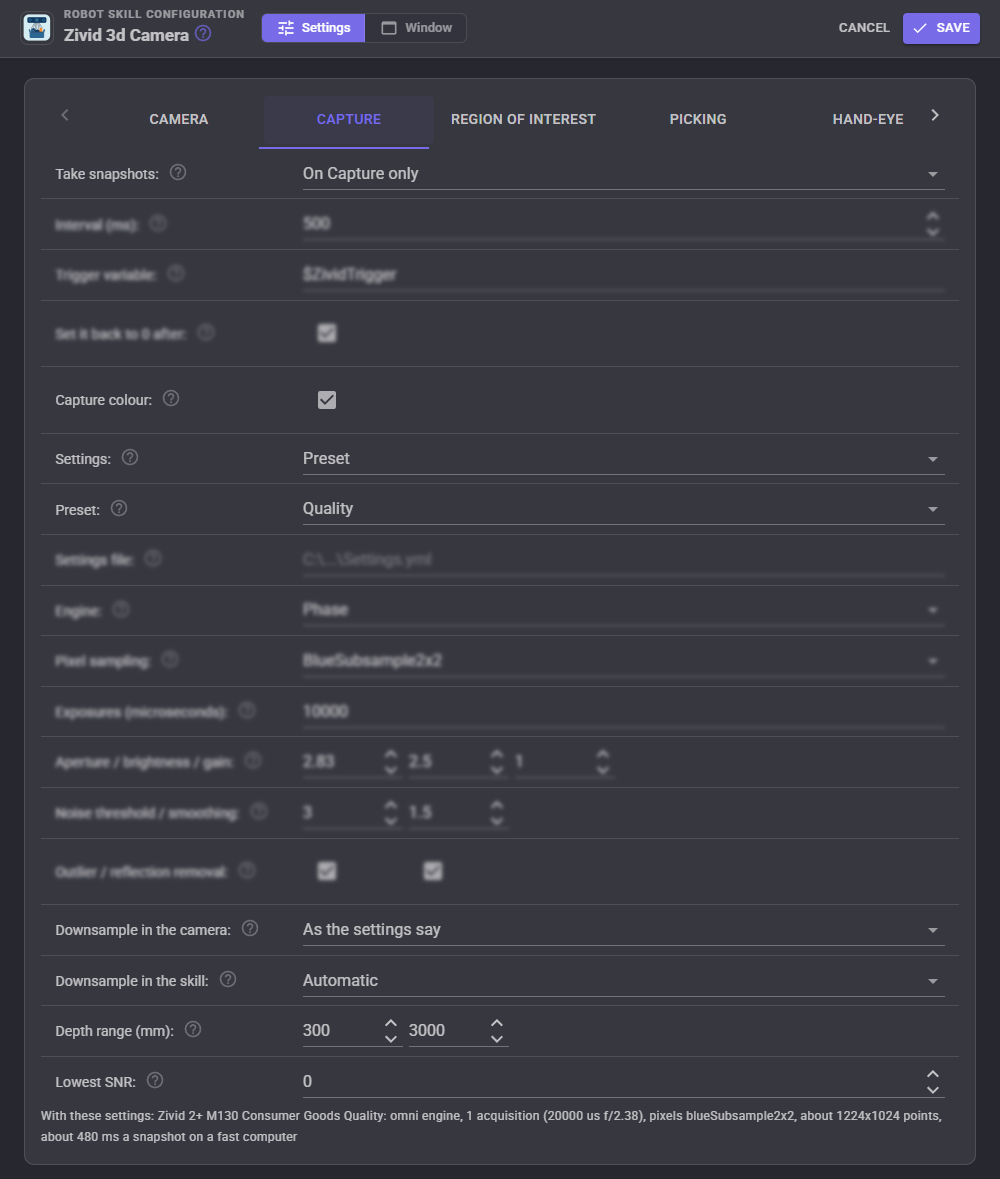The height and width of the screenshot is (1179, 1000).
Task: Open help icon for Capture colour
Action: (171, 399)
